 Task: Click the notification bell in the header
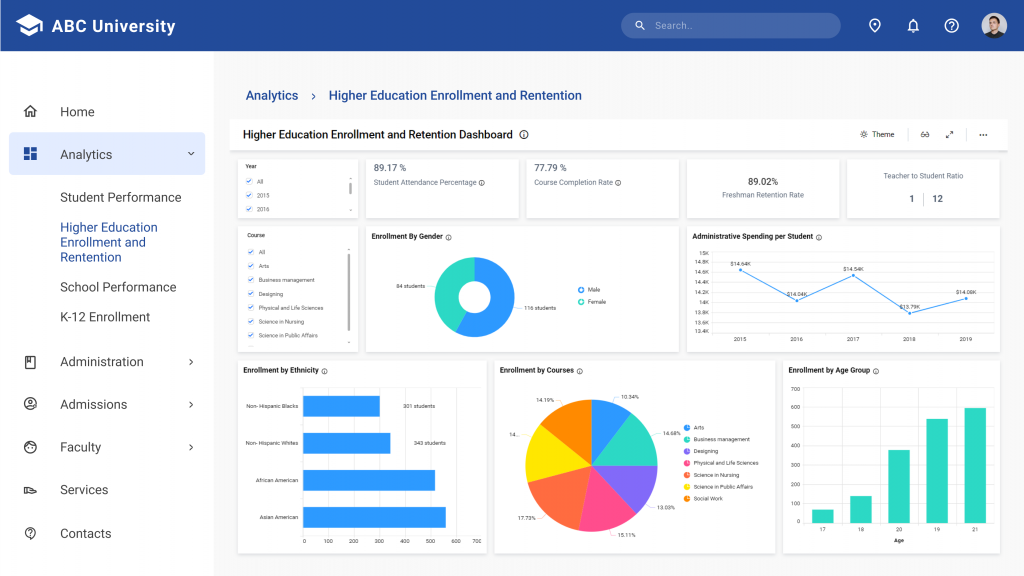click(913, 25)
